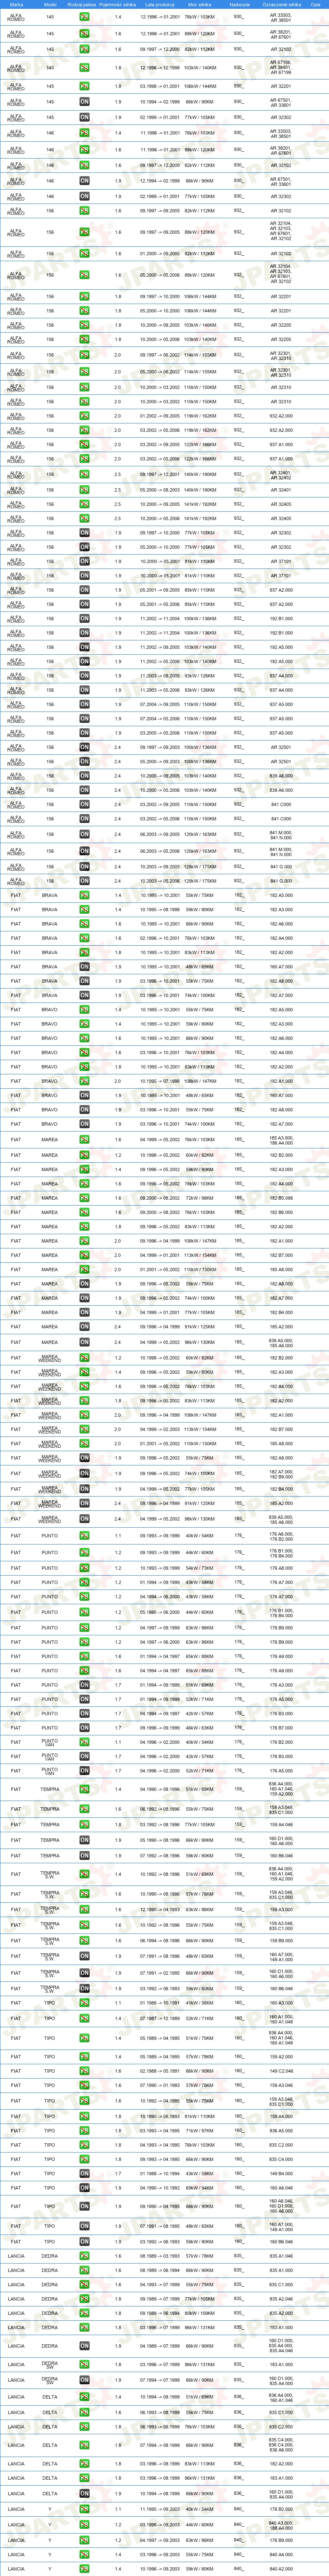Click the Nadwozie column header
The width and height of the screenshot is (329, 2576).
[x=239, y=5]
